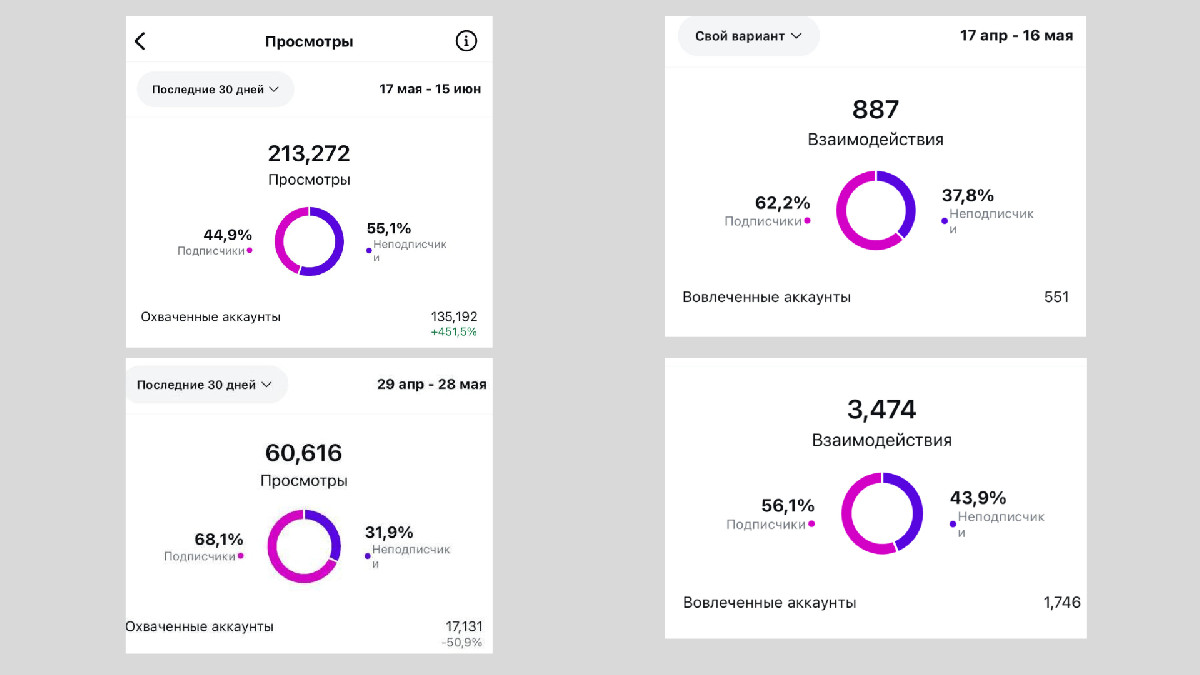Expand the top Последние 30 дней dropdown
The width and height of the screenshot is (1200, 675).
pos(215,89)
